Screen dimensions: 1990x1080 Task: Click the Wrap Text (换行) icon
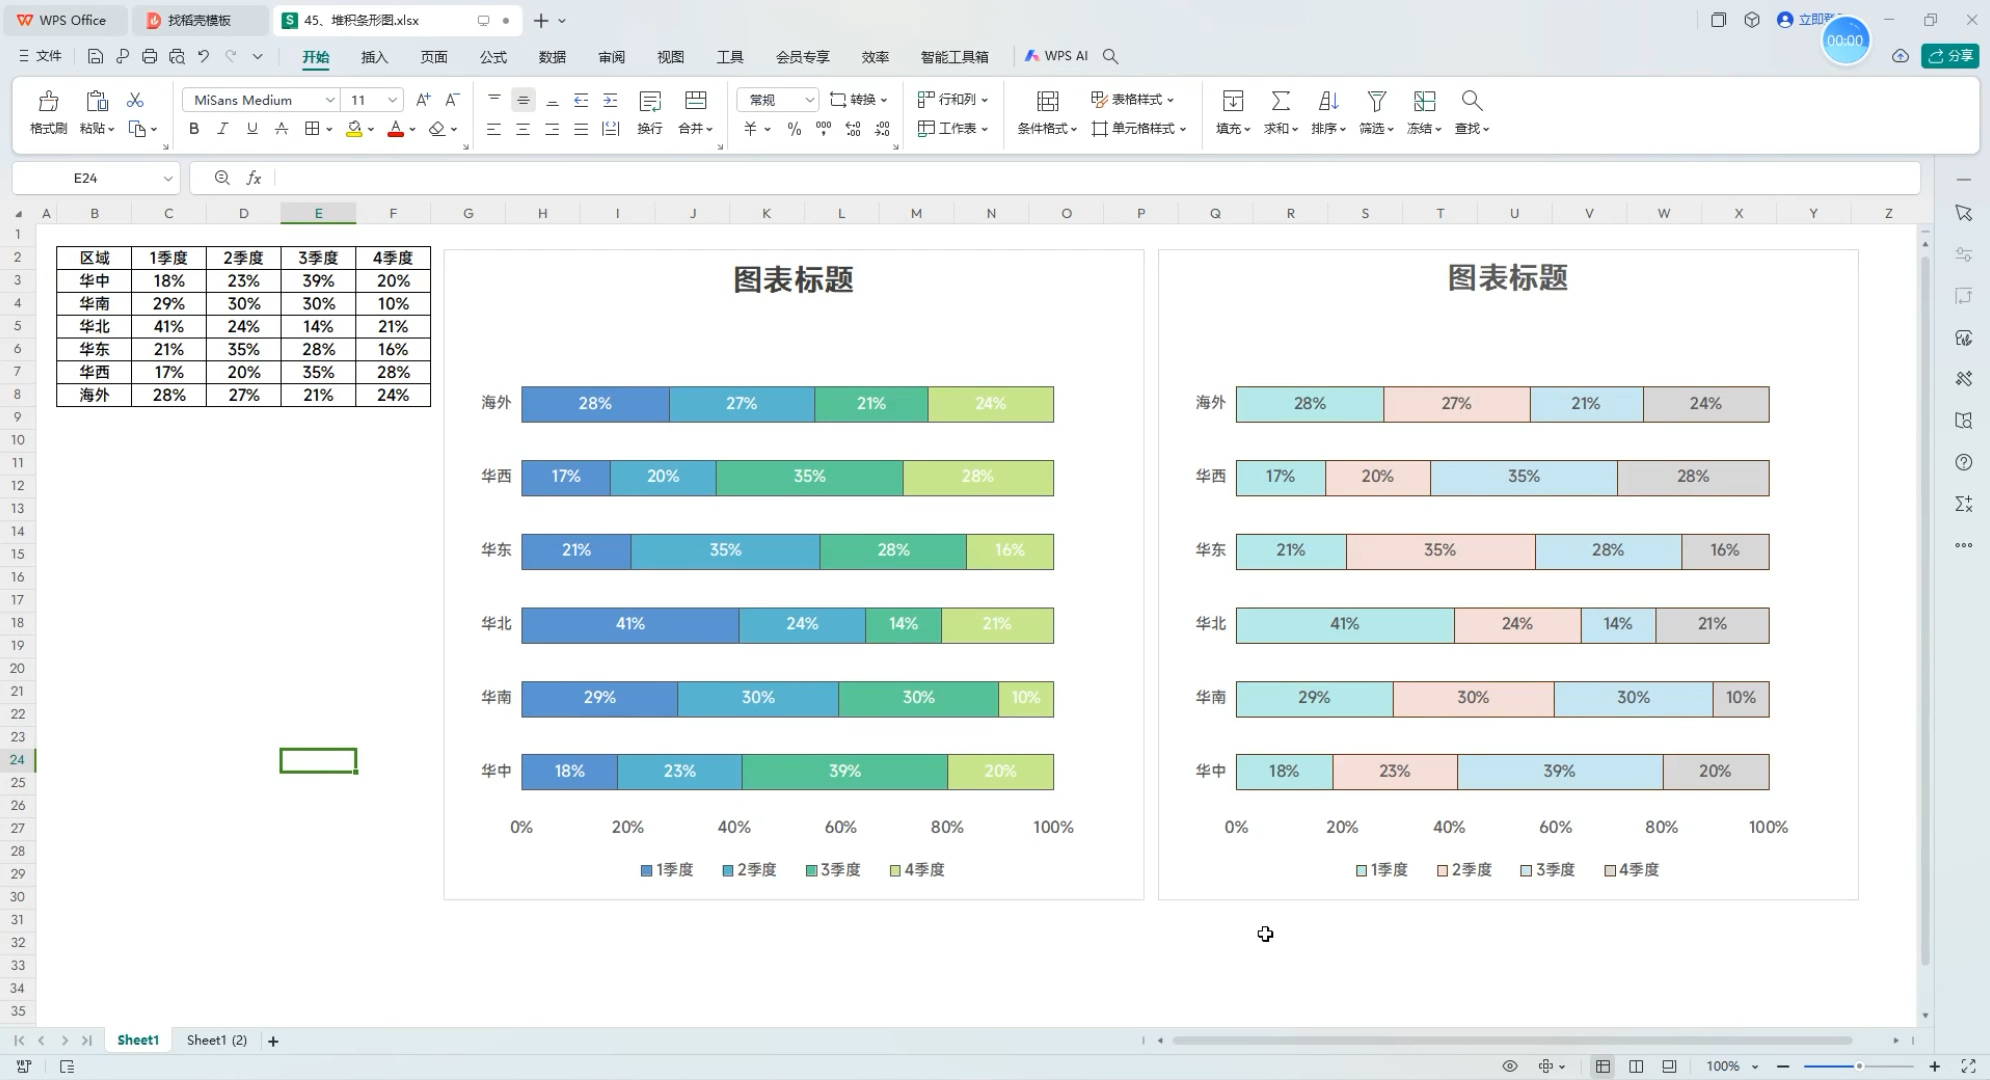pos(650,101)
